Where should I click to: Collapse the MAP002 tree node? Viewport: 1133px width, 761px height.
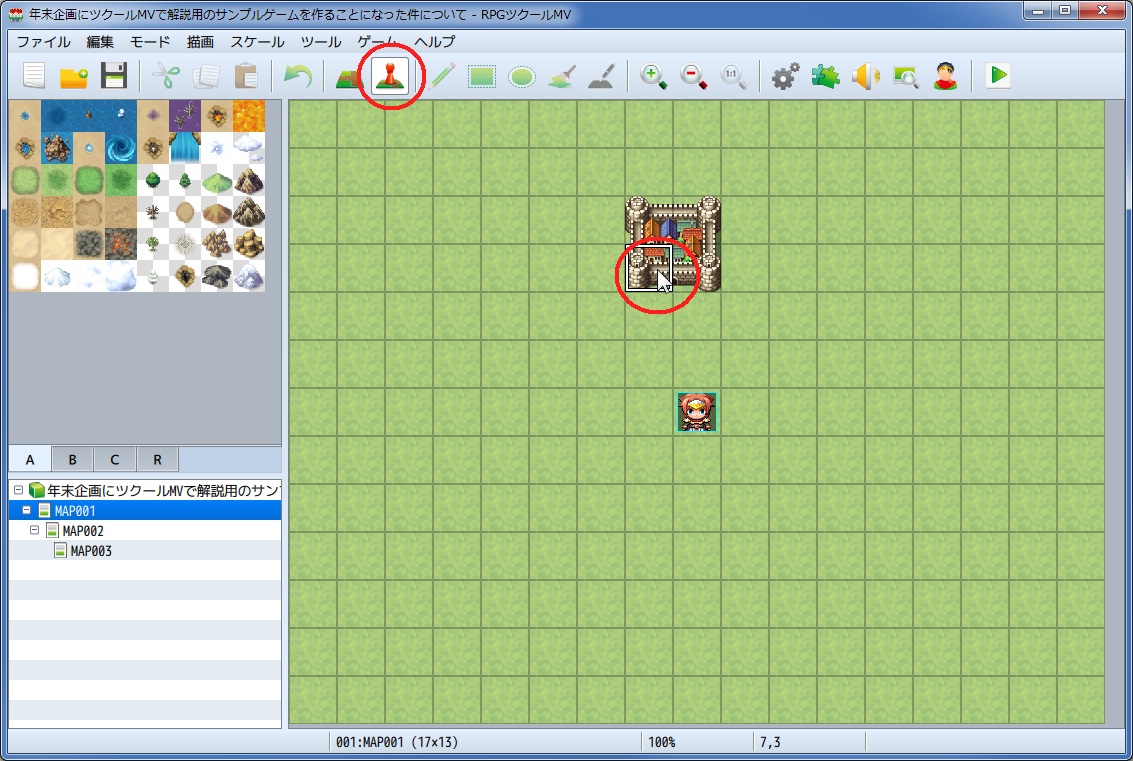pos(35,530)
